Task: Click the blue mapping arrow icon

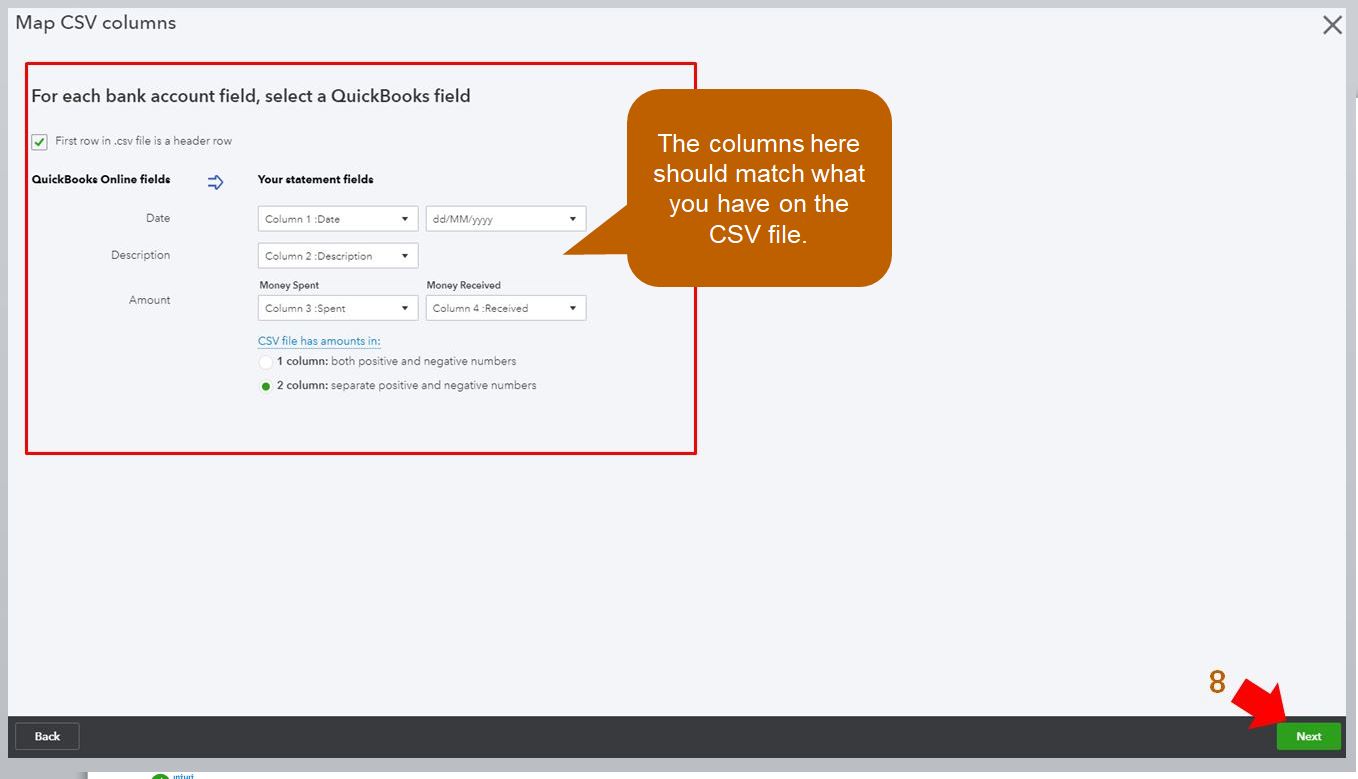Action: tap(215, 182)
